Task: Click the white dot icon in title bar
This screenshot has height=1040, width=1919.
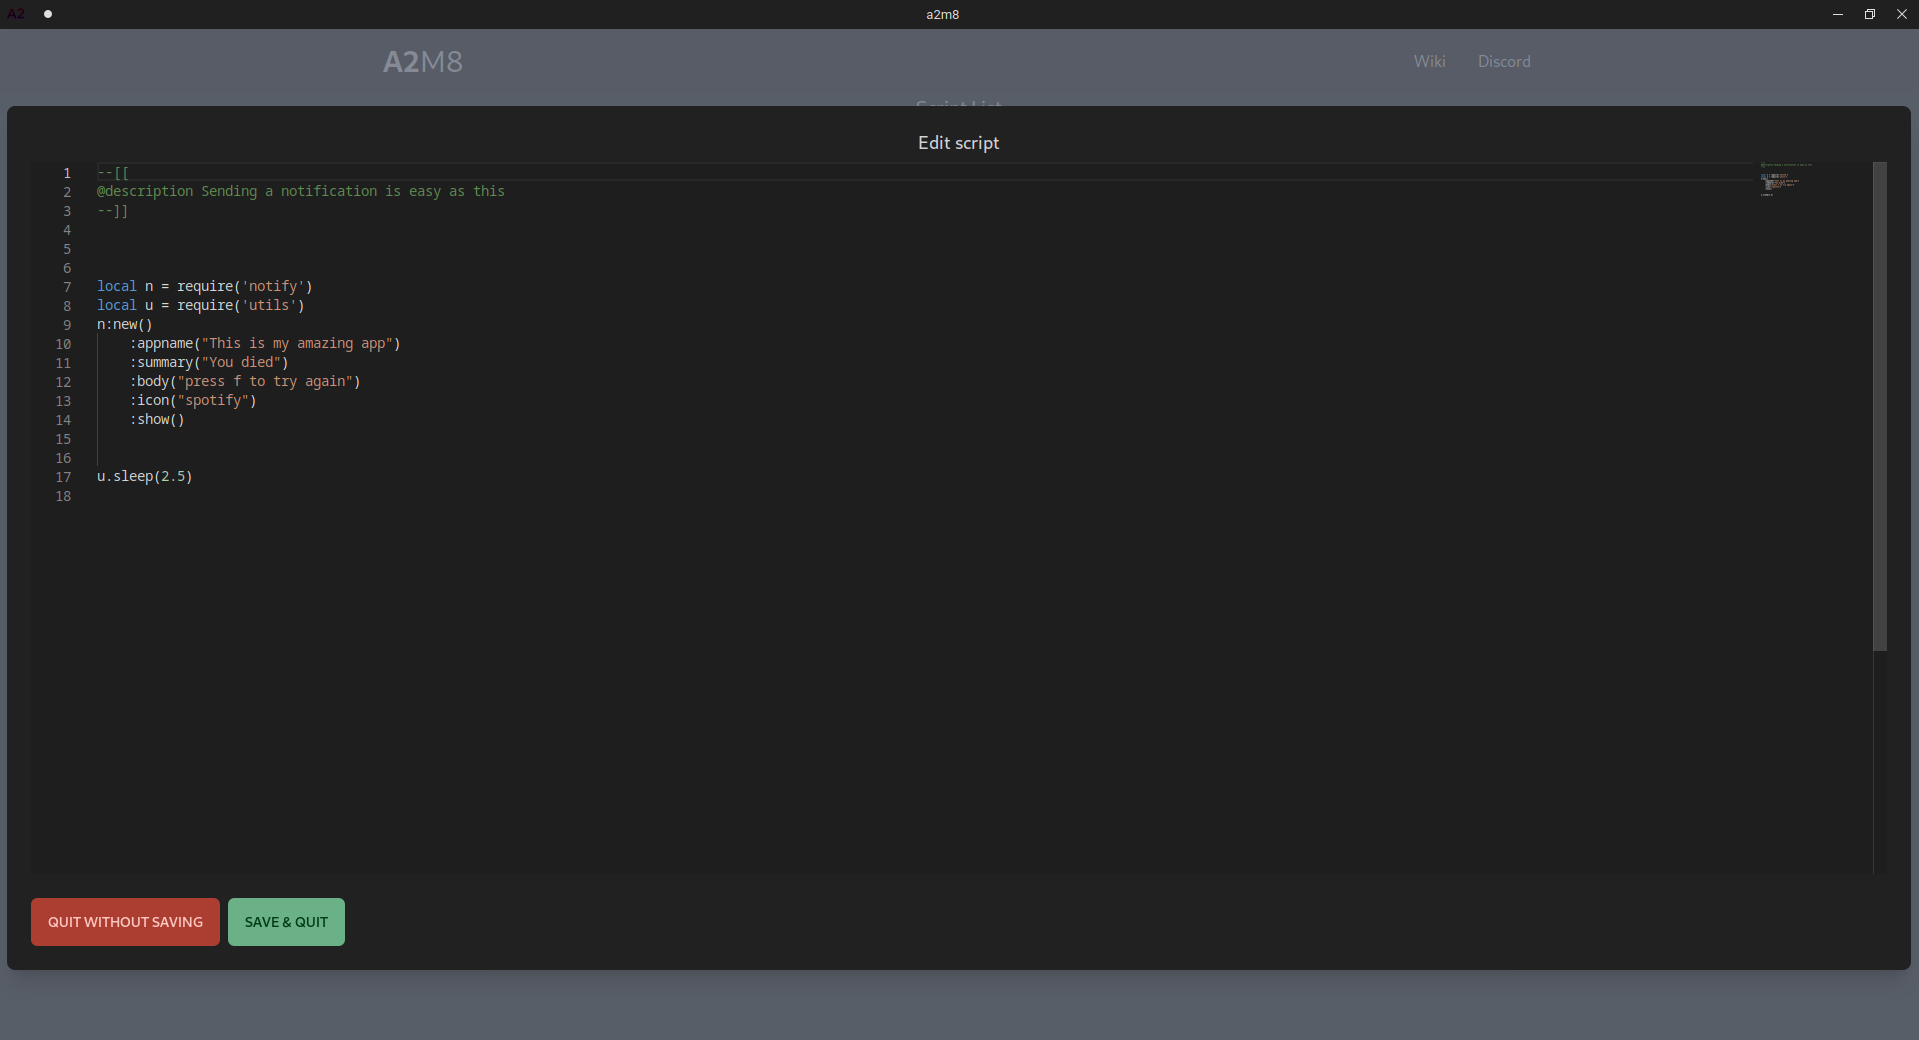Action: [x=48, y=14]
